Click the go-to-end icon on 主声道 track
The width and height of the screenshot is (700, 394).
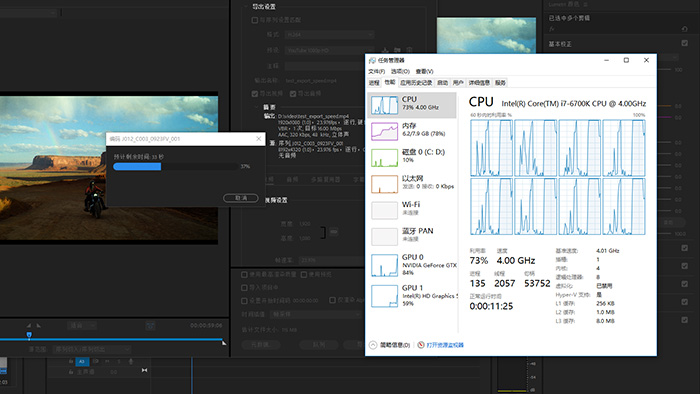point(144,370)
